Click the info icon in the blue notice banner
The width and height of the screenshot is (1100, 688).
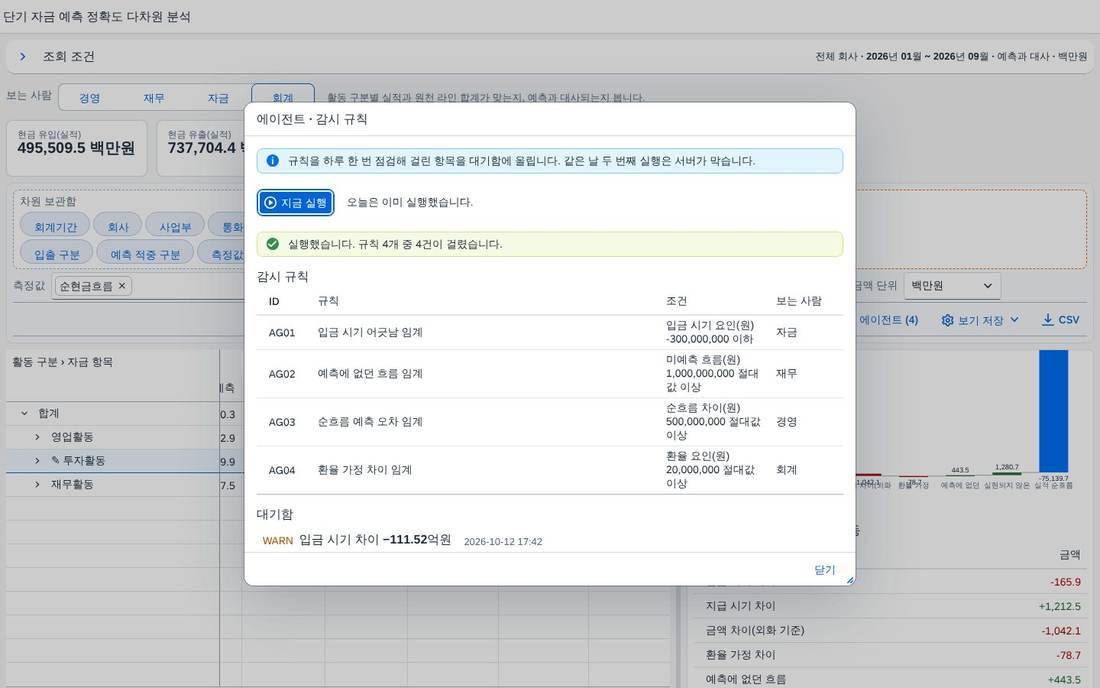(272, 161)
